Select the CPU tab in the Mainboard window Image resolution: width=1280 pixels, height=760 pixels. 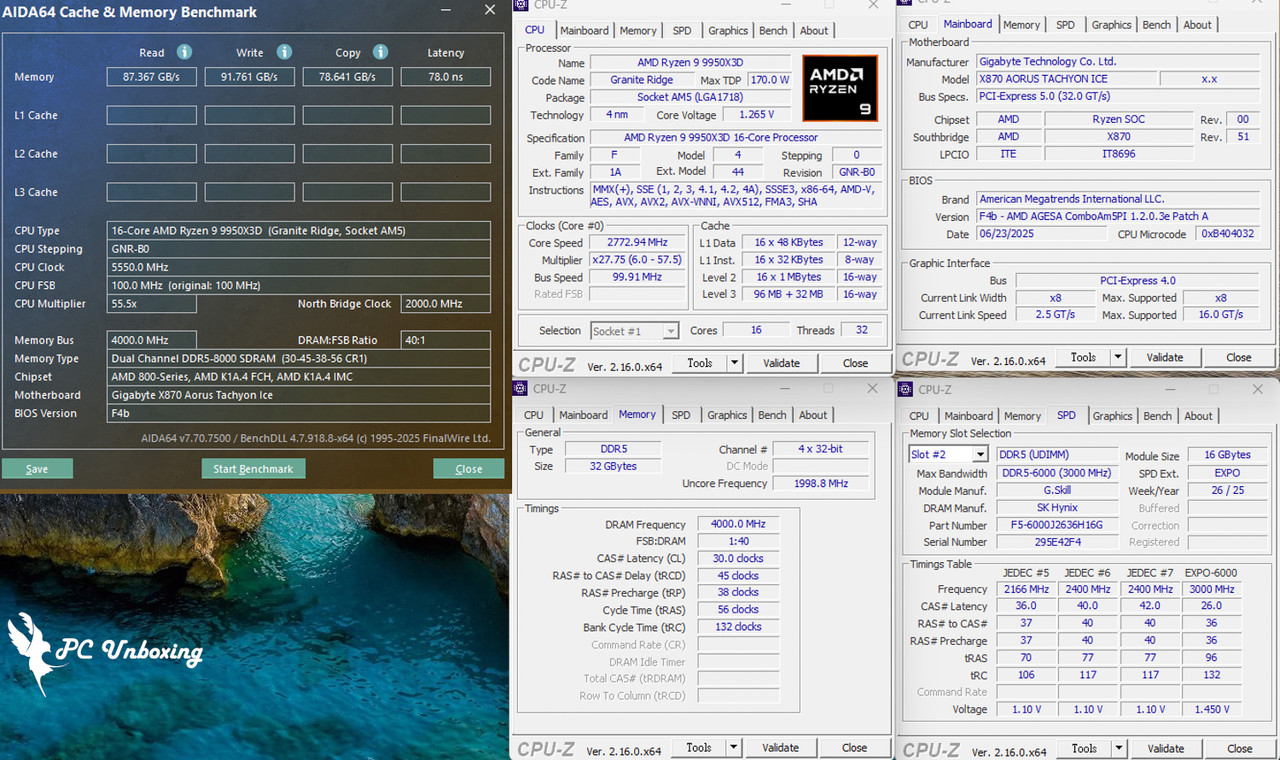point(918,25)
